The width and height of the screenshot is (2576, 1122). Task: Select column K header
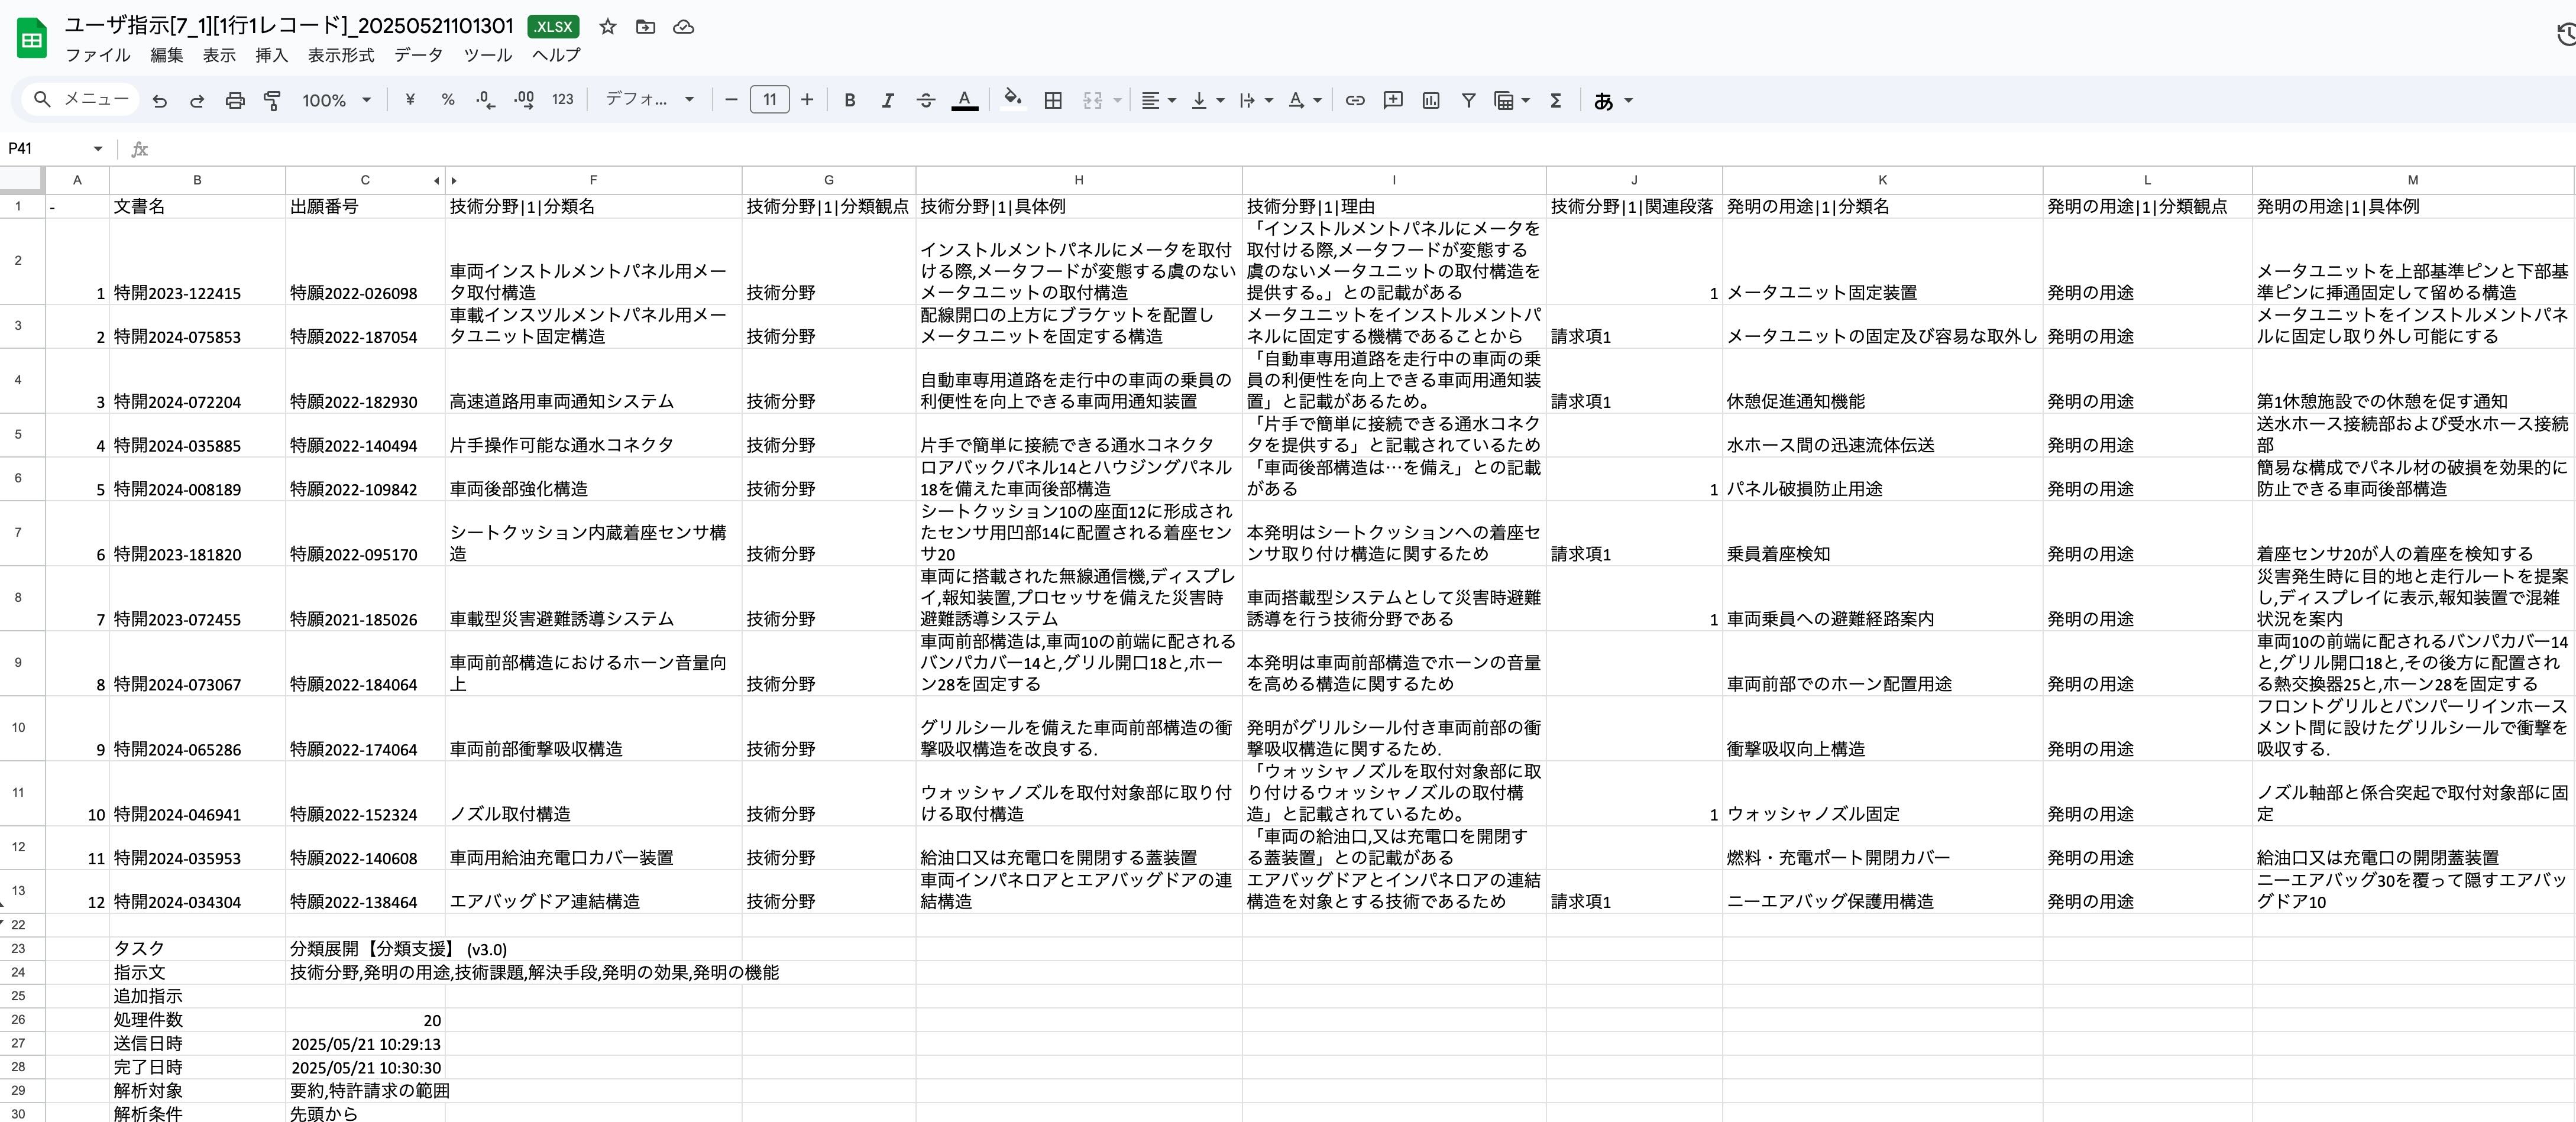click(1882, 180)
